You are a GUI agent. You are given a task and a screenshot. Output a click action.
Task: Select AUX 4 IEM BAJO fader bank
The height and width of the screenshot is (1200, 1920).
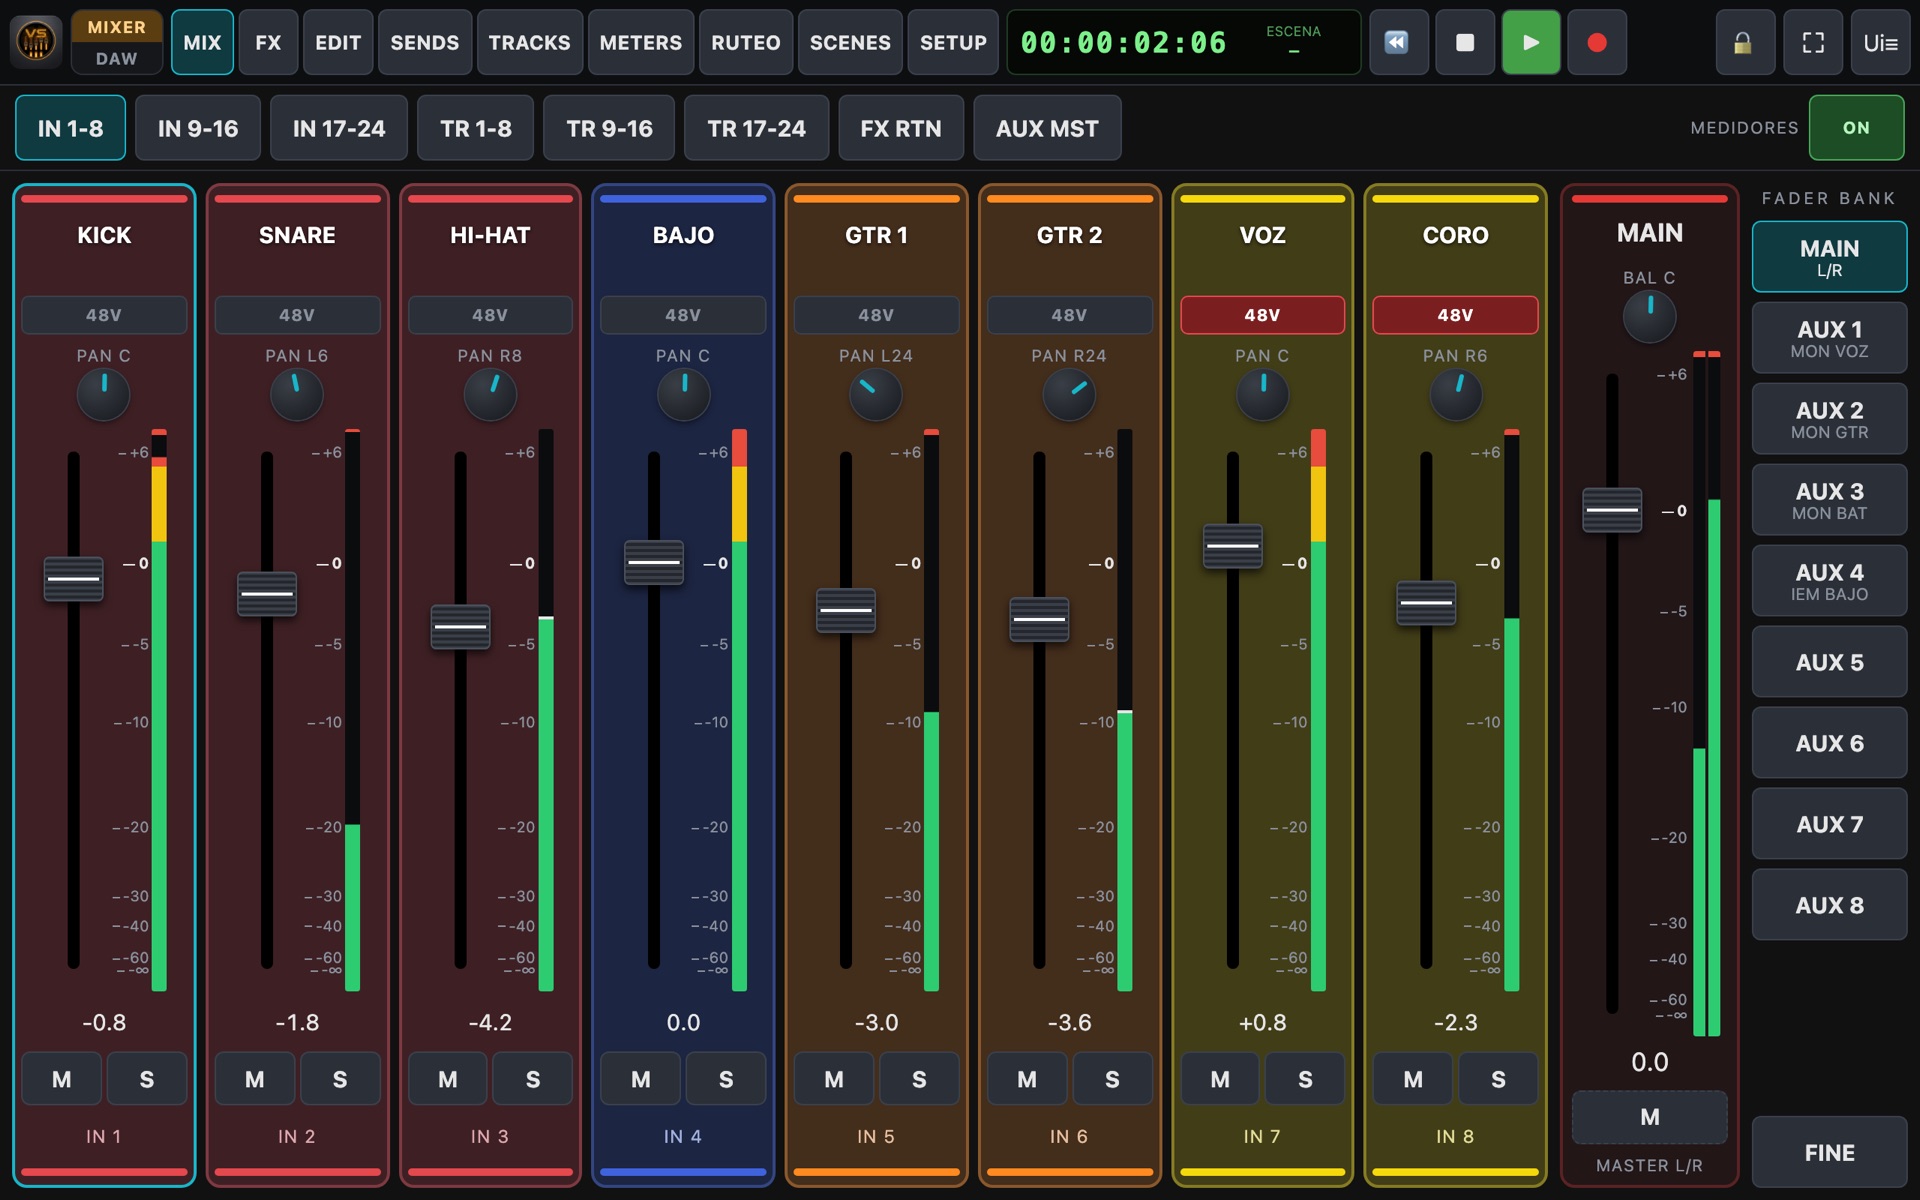click(x=1829, y=581)
